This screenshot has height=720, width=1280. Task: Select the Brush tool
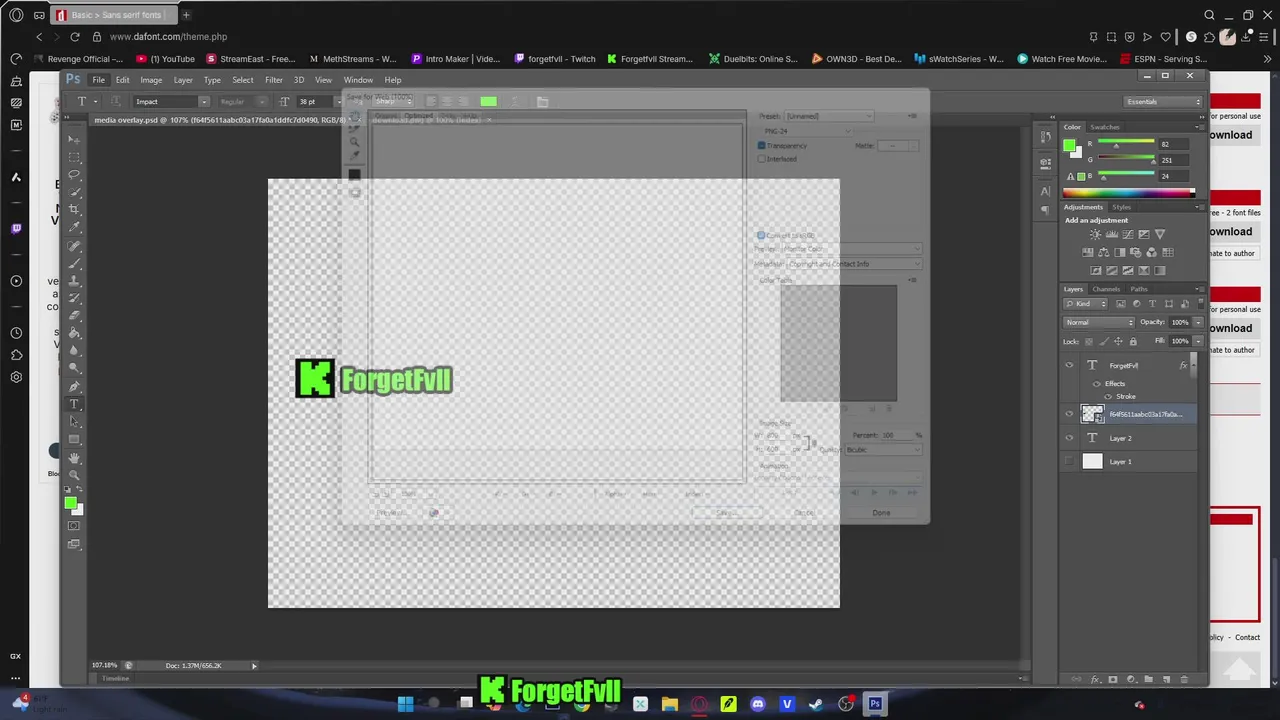coord(74,263)
